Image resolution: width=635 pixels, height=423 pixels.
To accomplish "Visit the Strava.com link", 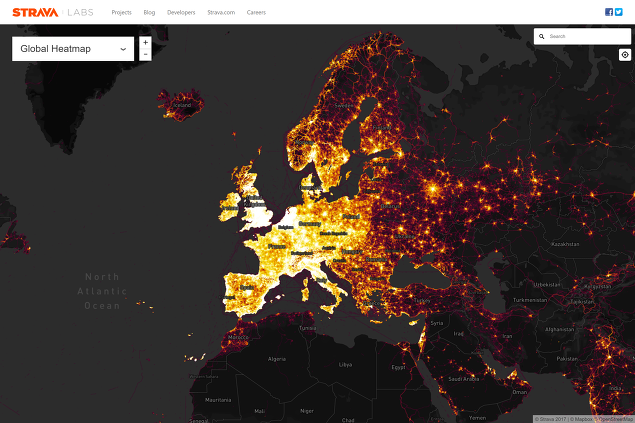I will coord(221,13).
